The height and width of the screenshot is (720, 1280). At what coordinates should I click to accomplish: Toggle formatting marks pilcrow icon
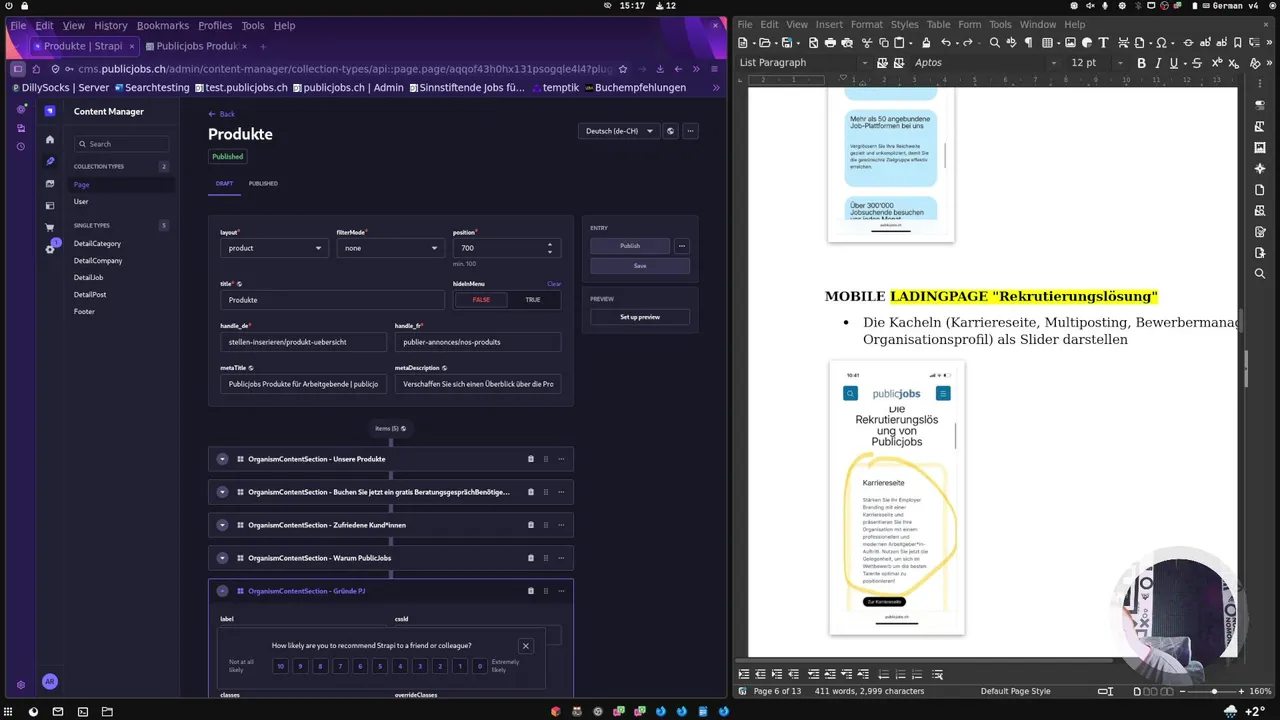[1028, 43]
